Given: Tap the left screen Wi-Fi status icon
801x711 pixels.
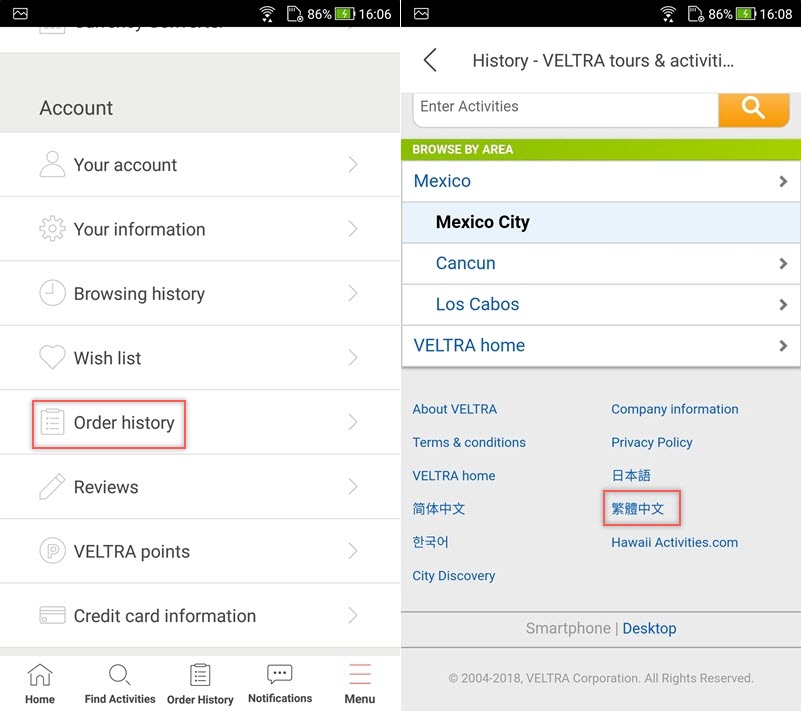Looking at the screenshot, I should tap(267, 14).
